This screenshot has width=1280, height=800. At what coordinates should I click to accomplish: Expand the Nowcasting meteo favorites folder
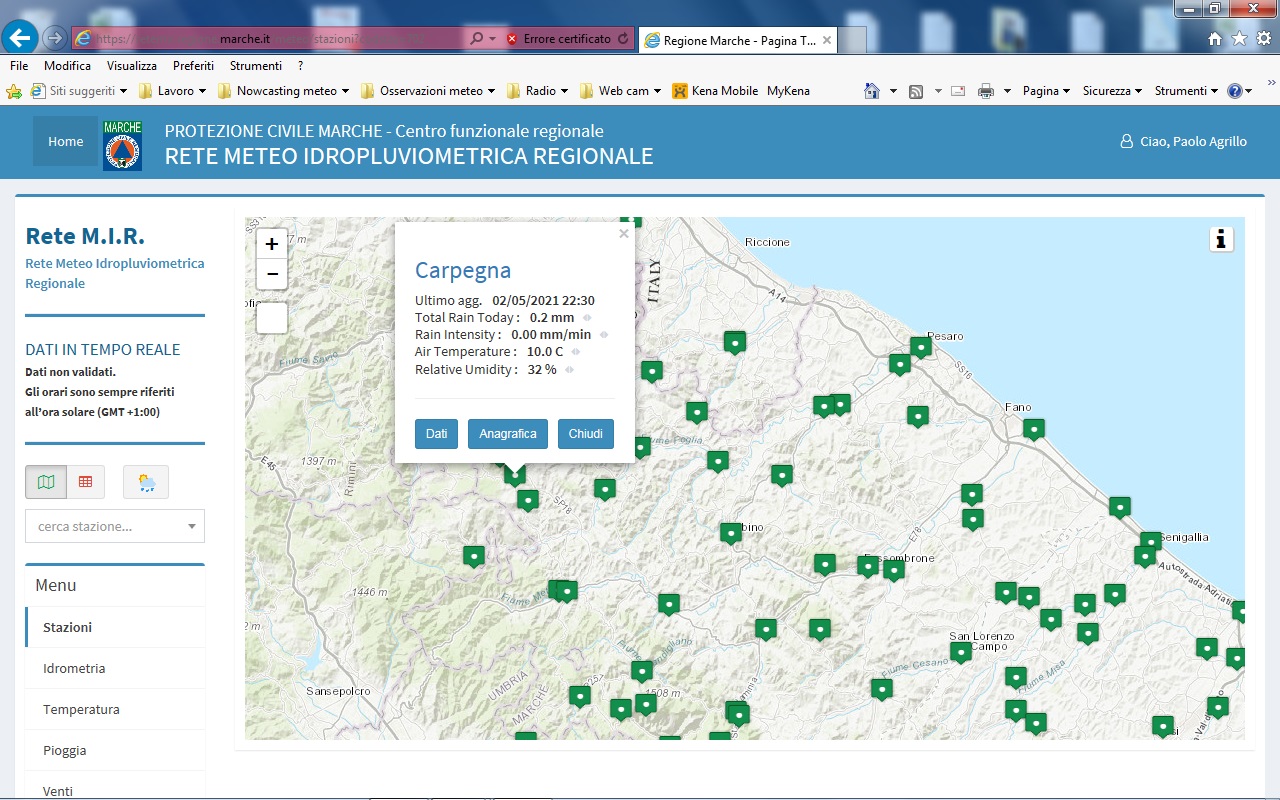(283, 91)
